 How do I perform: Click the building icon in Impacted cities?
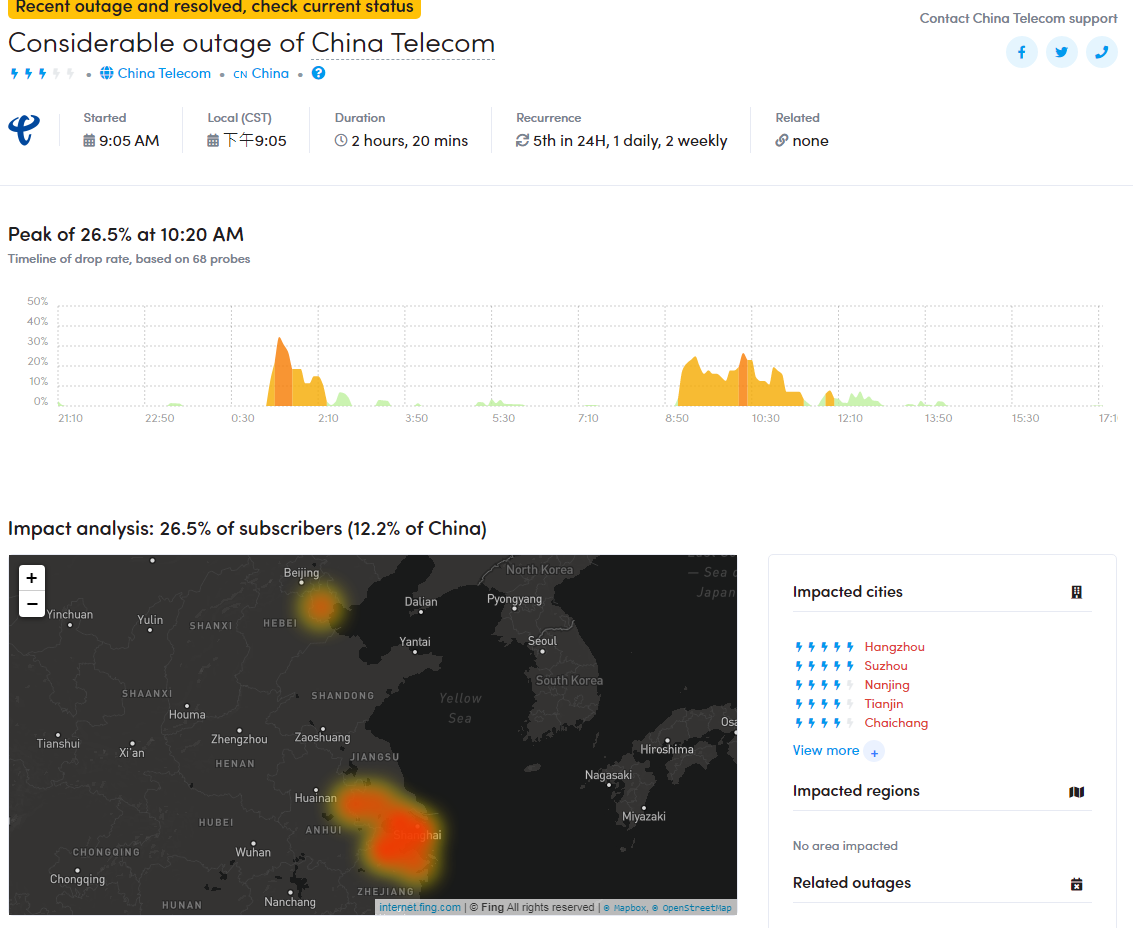tap(1076, 592)
